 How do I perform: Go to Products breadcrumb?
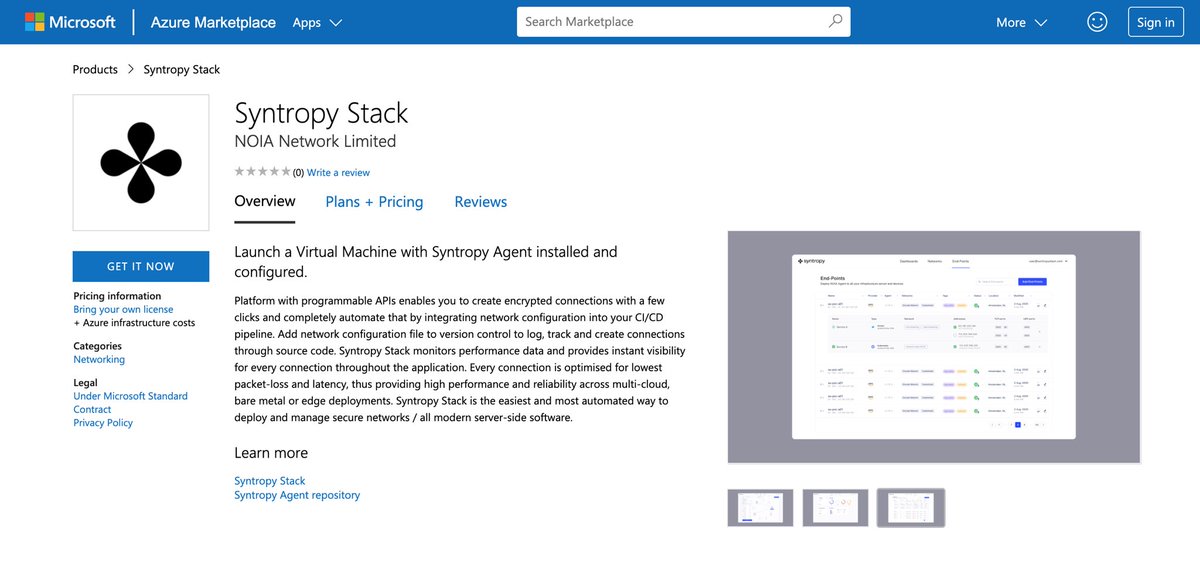pyautogui.click(x=95, y=69)
